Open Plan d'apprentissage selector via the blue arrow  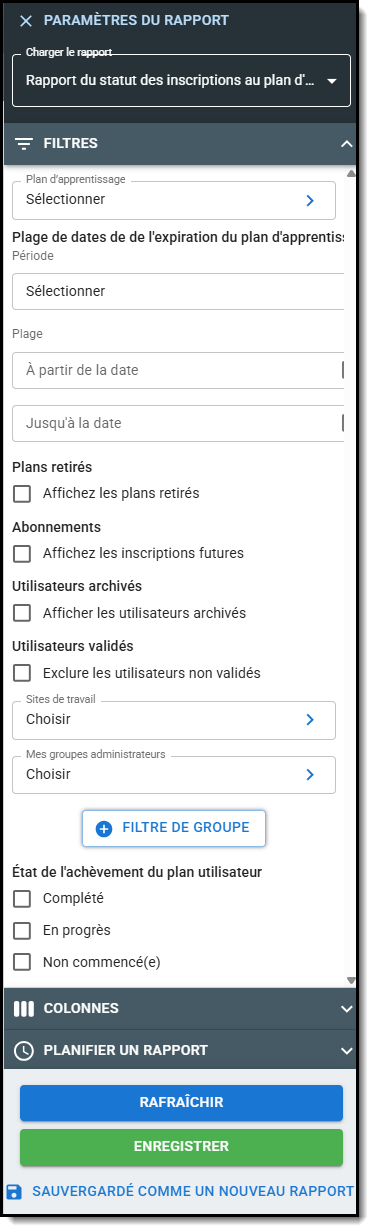310,200
